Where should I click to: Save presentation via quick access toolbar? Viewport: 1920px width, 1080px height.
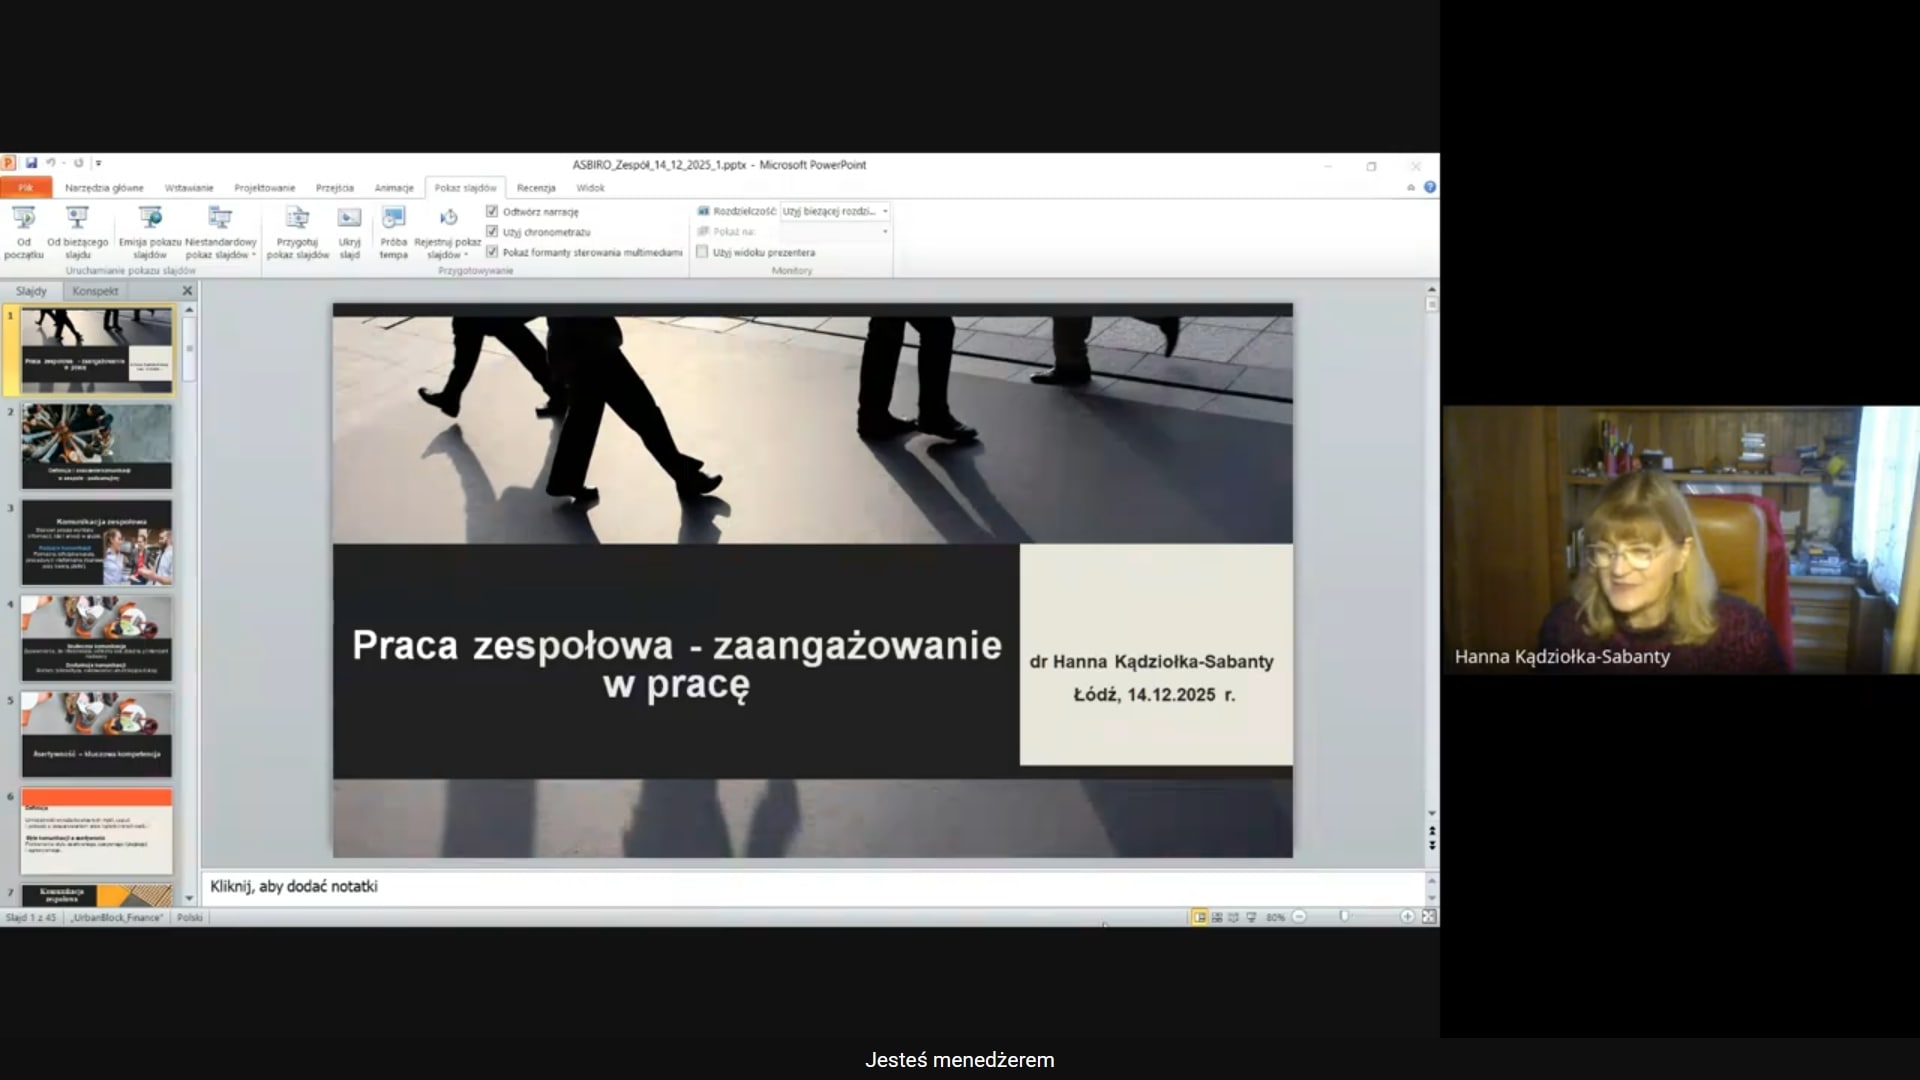coord(31,163)
